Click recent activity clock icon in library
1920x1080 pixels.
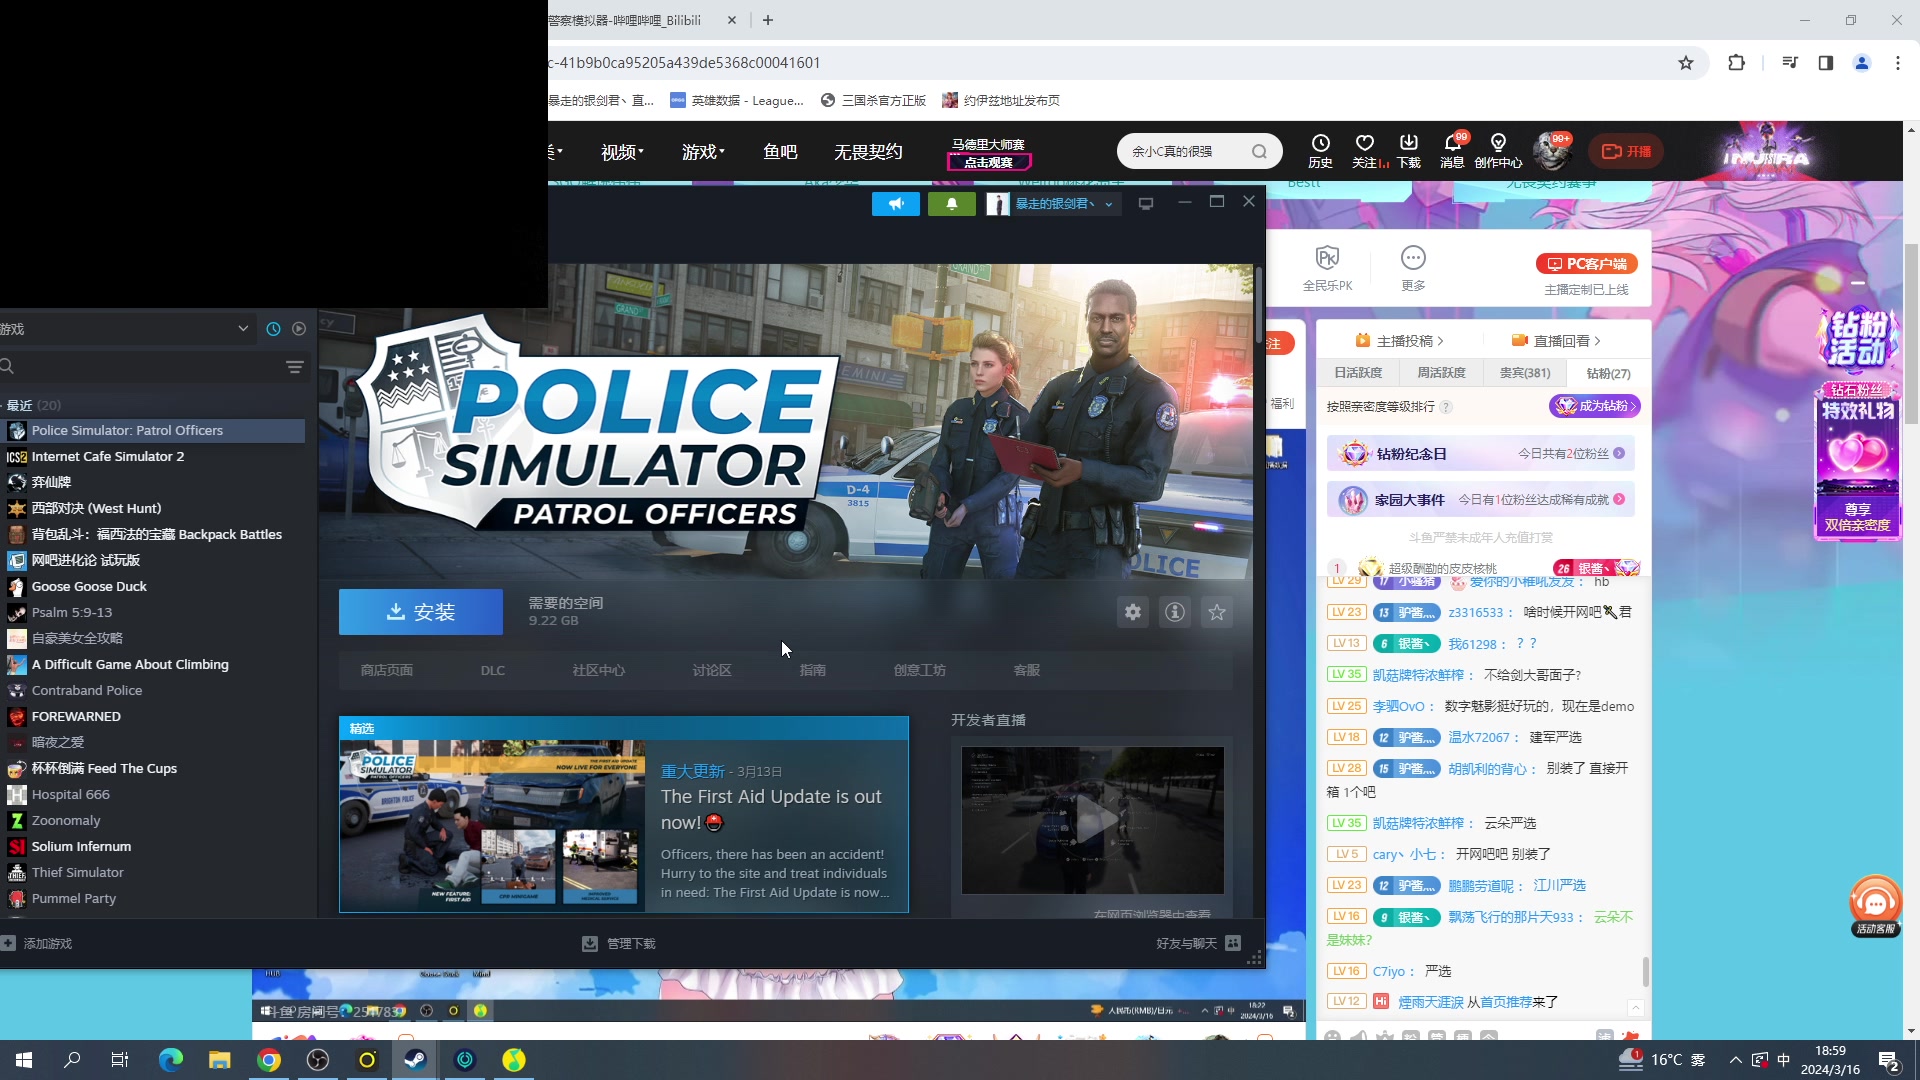click(x=273, y=329)
